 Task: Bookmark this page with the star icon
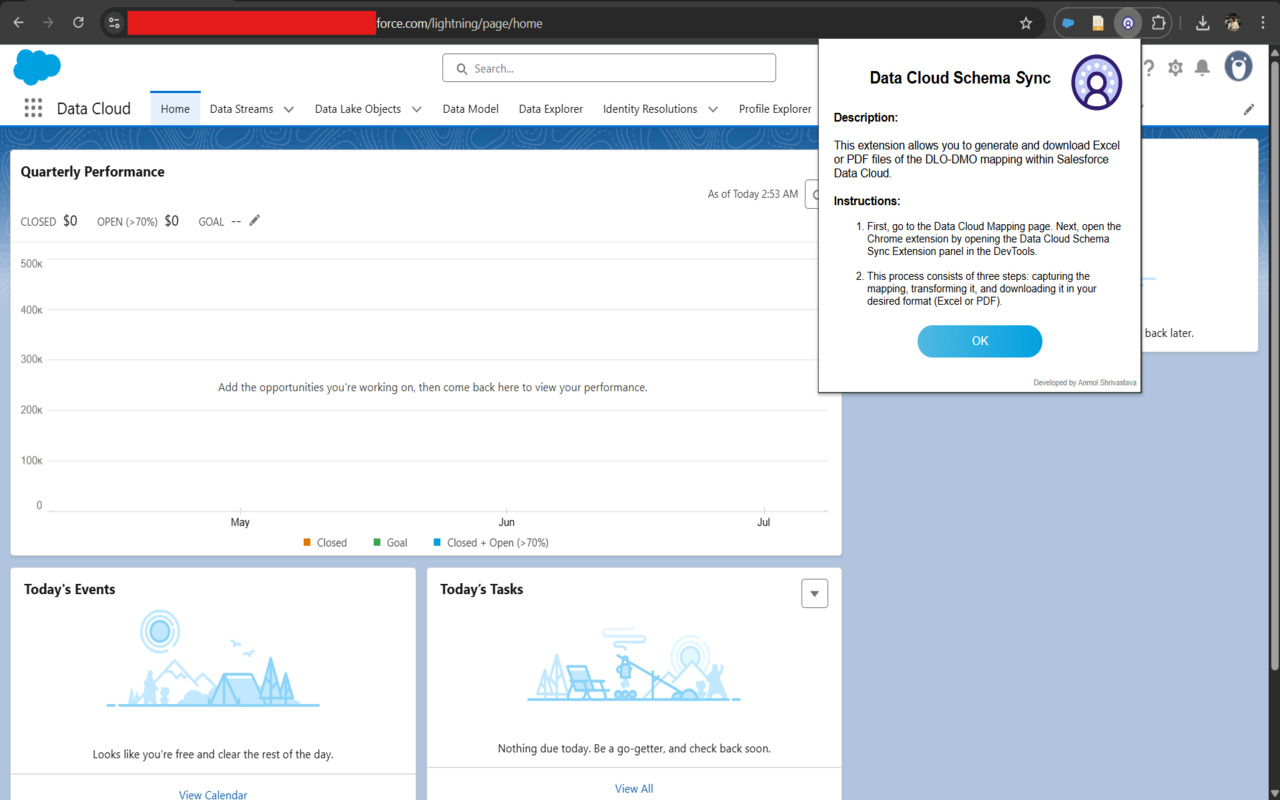coord(1025,23)
